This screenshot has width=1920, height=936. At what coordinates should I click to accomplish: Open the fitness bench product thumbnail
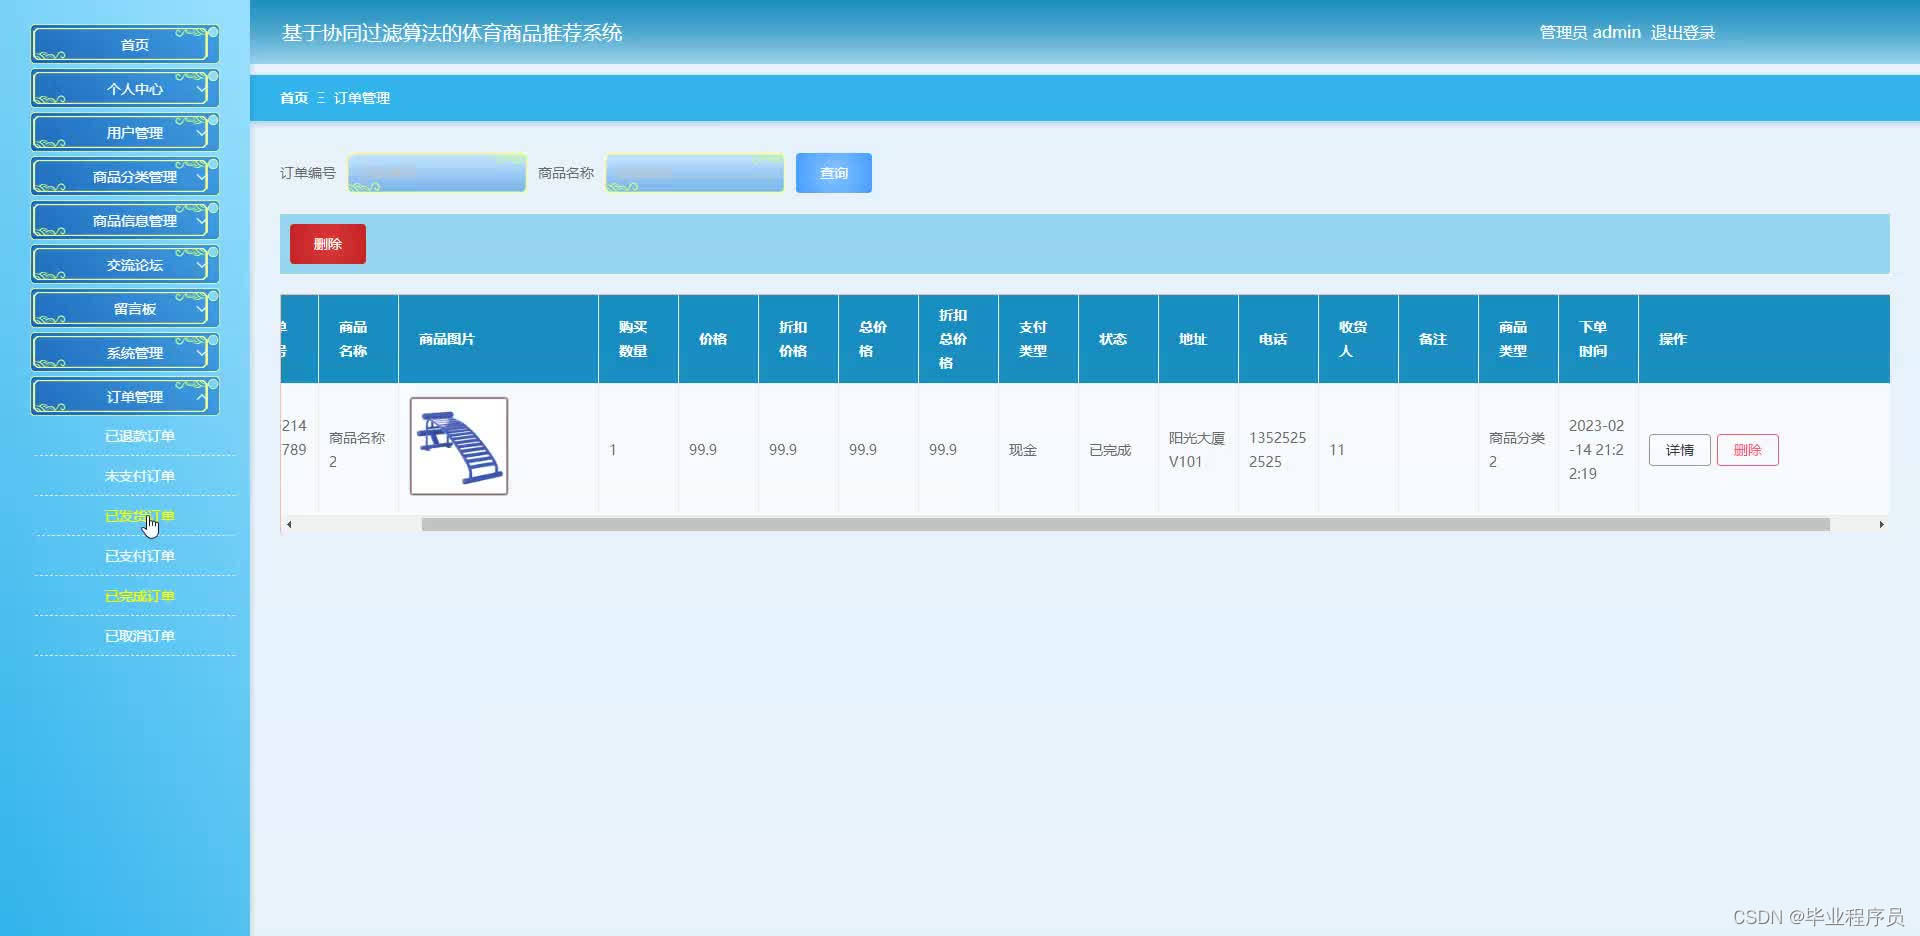pos(459,446)
